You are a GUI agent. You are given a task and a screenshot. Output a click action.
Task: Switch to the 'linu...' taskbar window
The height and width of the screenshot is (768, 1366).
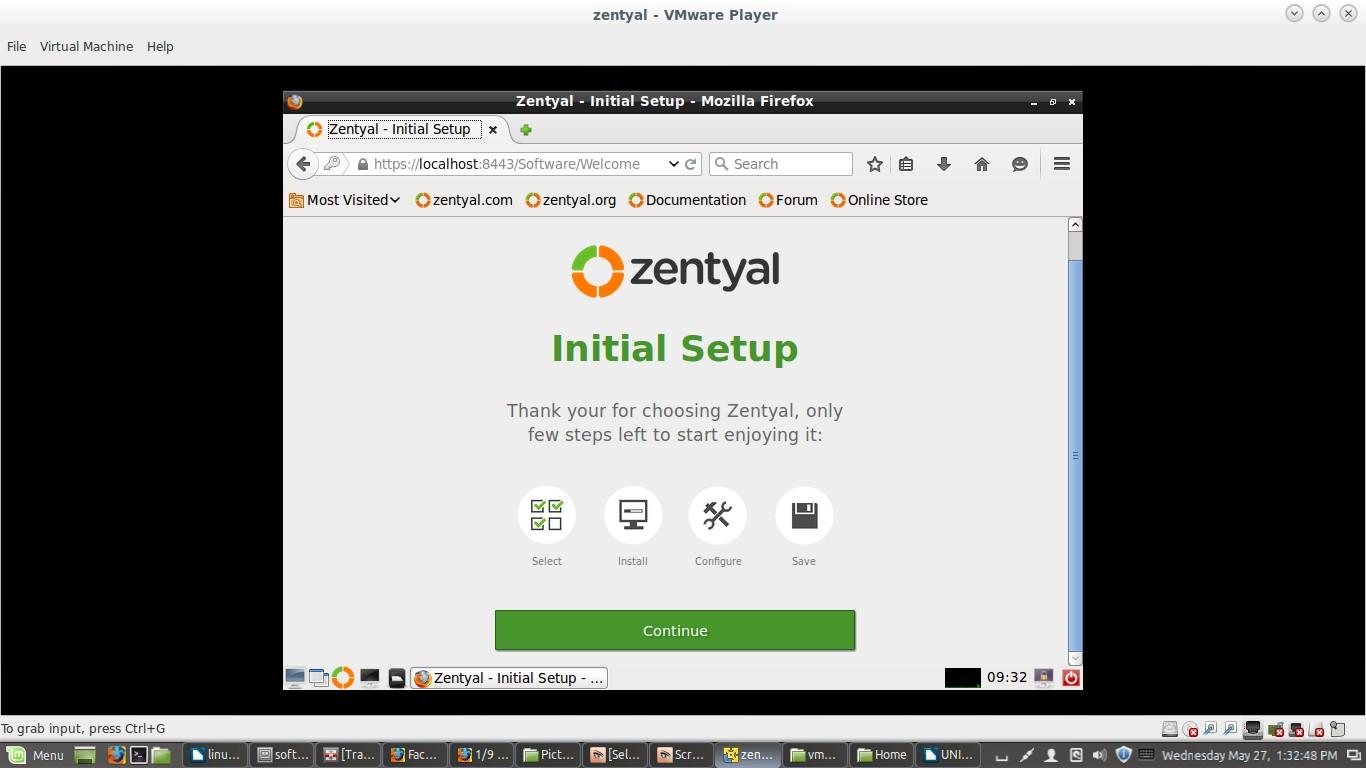(215, 755)
